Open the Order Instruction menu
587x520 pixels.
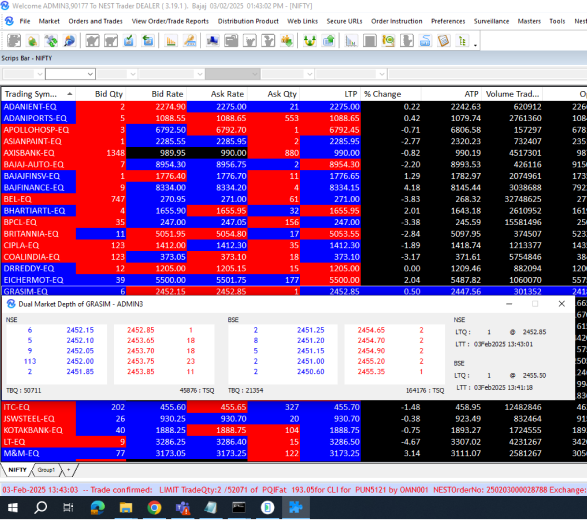[x=396, y=21]
